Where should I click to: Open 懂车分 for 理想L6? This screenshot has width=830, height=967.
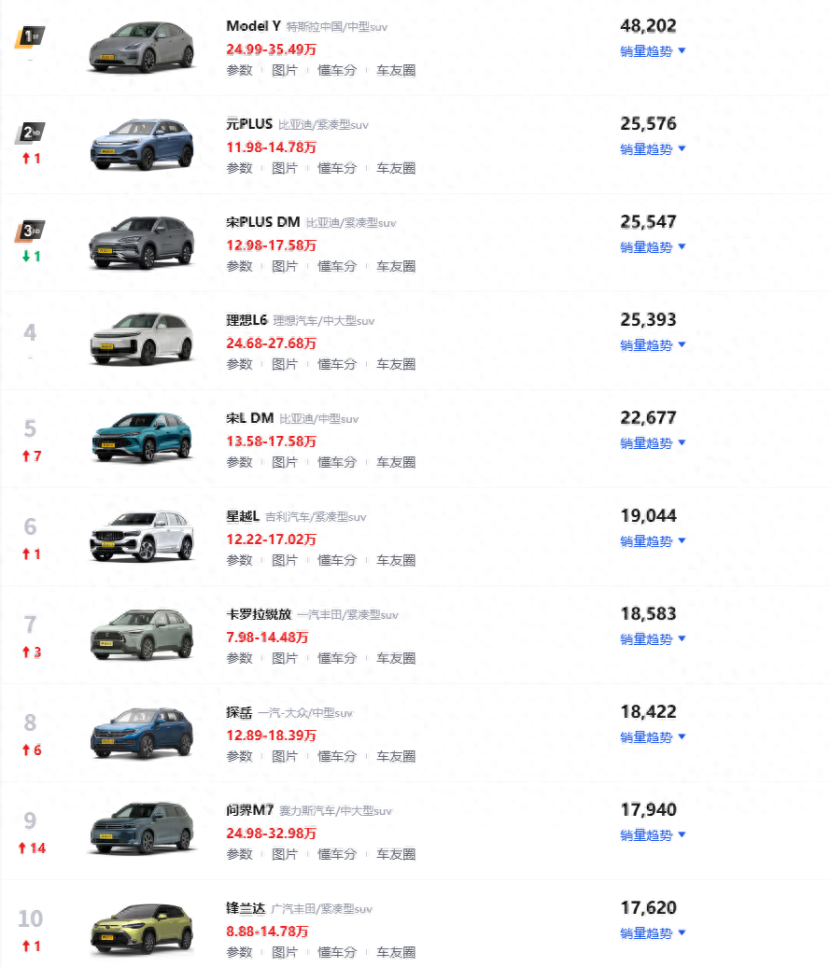[x=337, y=364]
